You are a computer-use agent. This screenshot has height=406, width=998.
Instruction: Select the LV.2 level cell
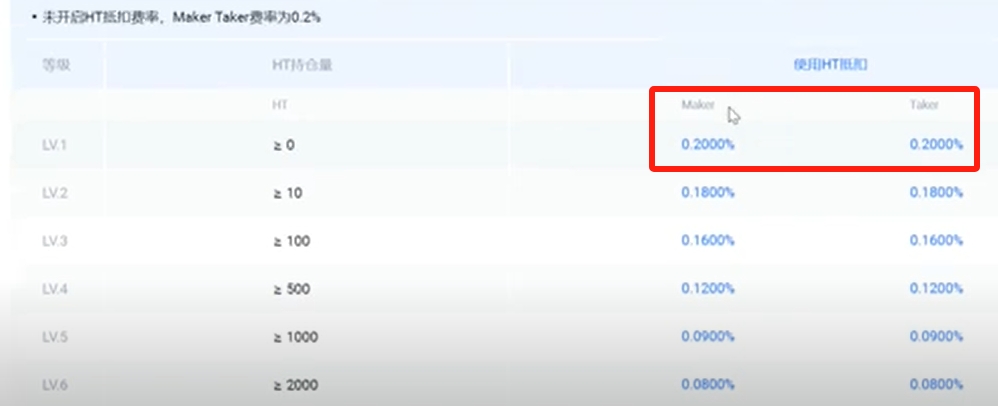[55, 193]
